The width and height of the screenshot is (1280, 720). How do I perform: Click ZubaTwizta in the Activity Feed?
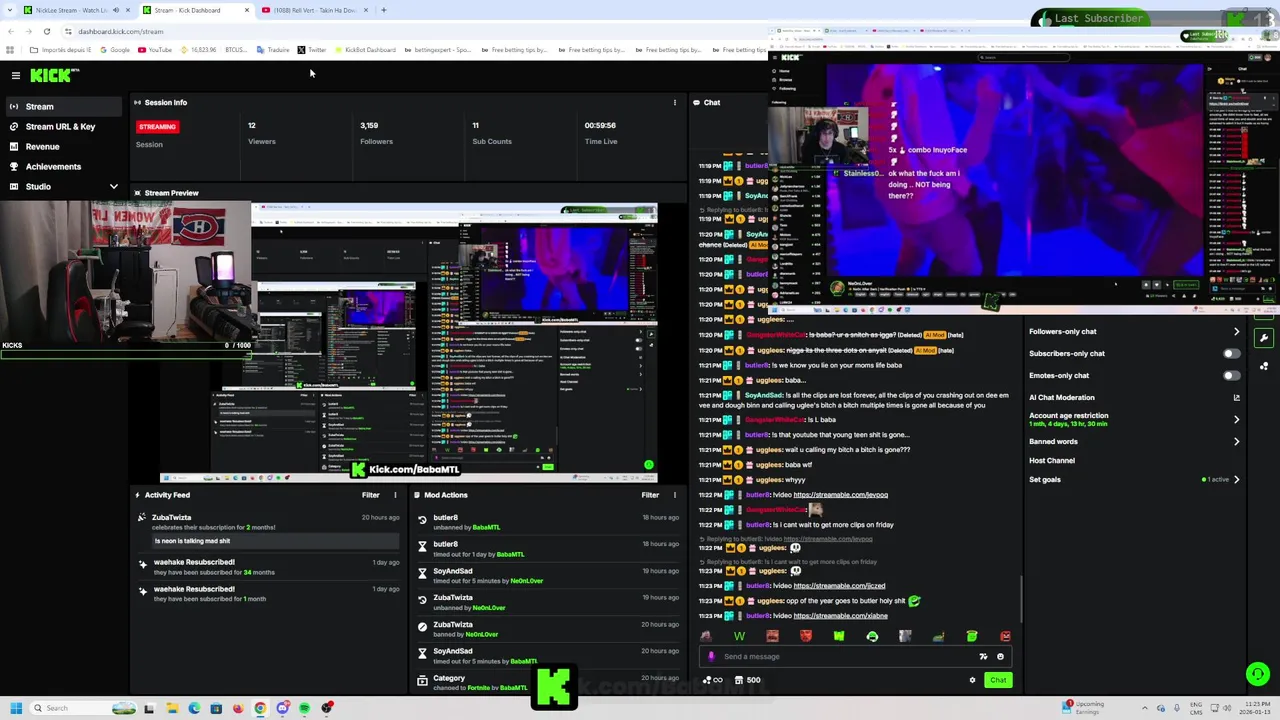tap(171, 518)
